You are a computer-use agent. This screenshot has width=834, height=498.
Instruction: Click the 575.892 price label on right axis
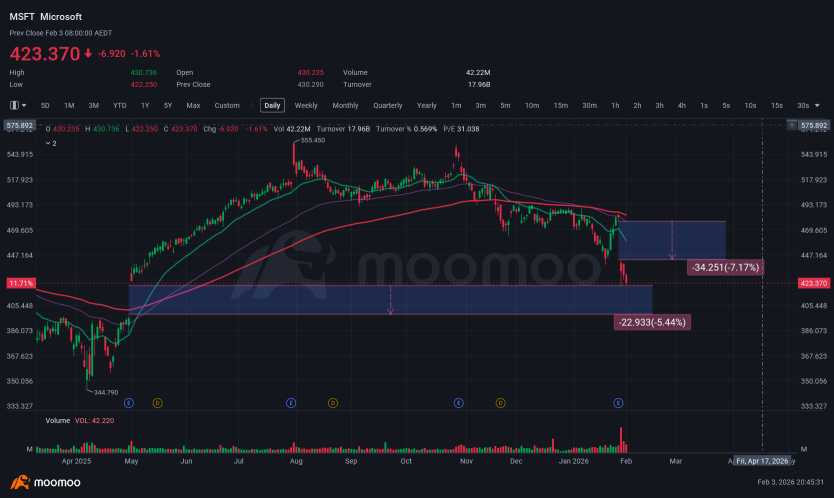[x=814, y=126]
